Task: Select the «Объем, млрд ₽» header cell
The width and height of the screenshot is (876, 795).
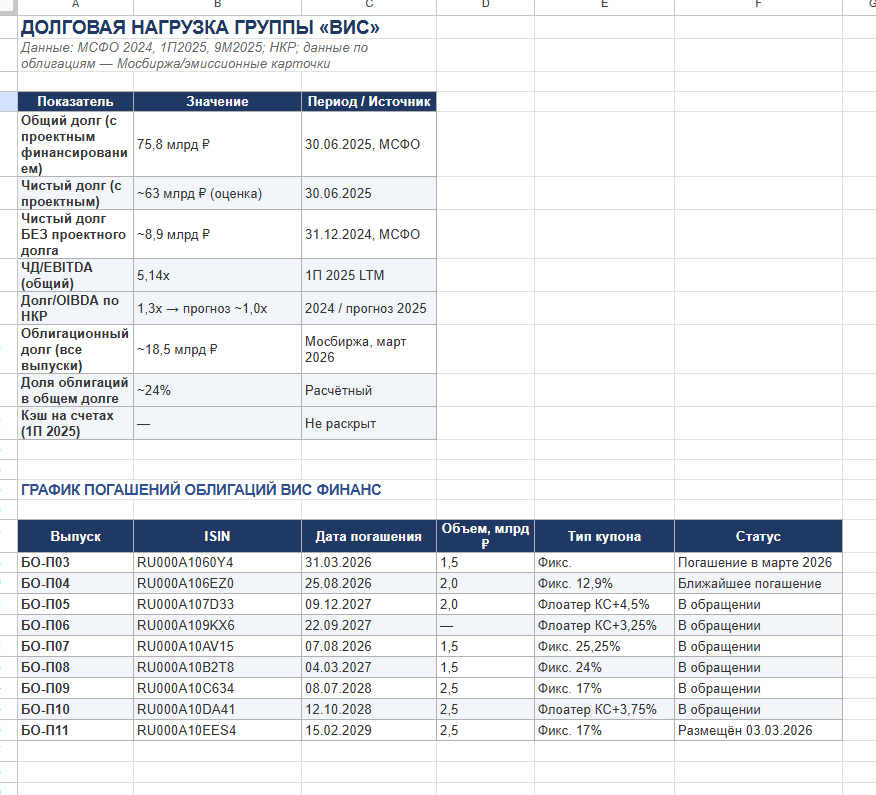Action: pos(485,536)
